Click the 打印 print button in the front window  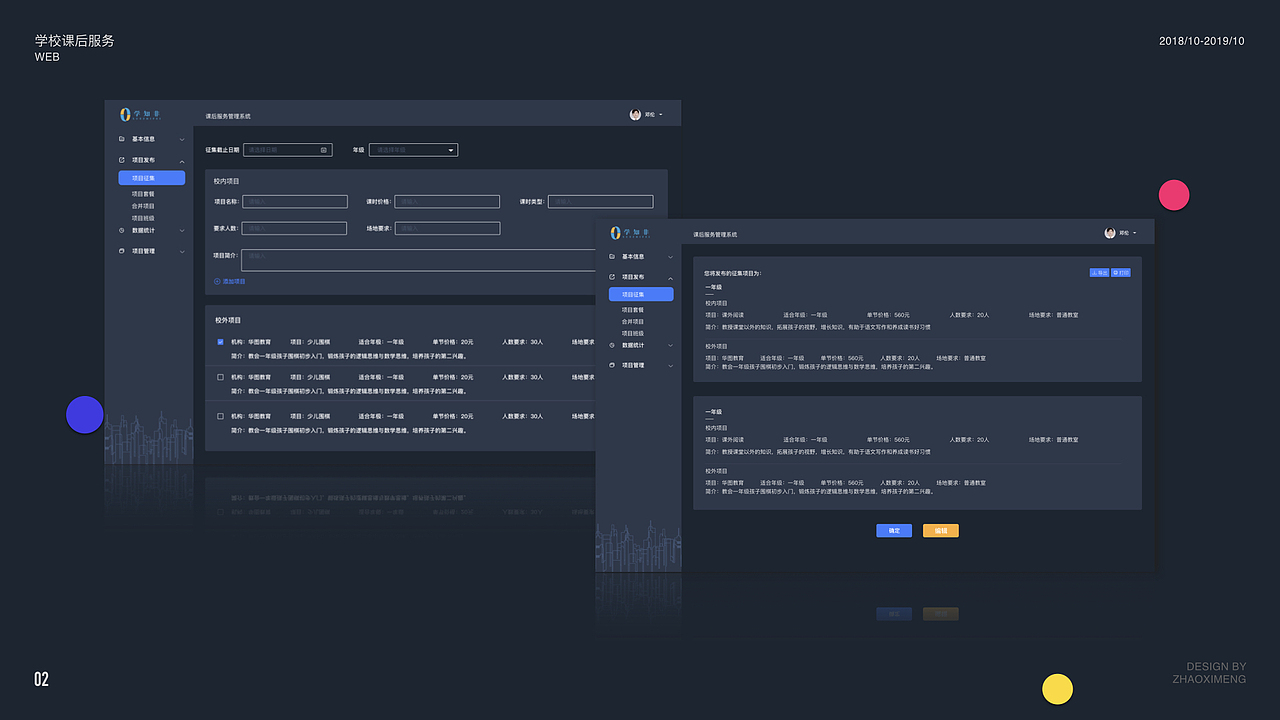point(1121,272)
